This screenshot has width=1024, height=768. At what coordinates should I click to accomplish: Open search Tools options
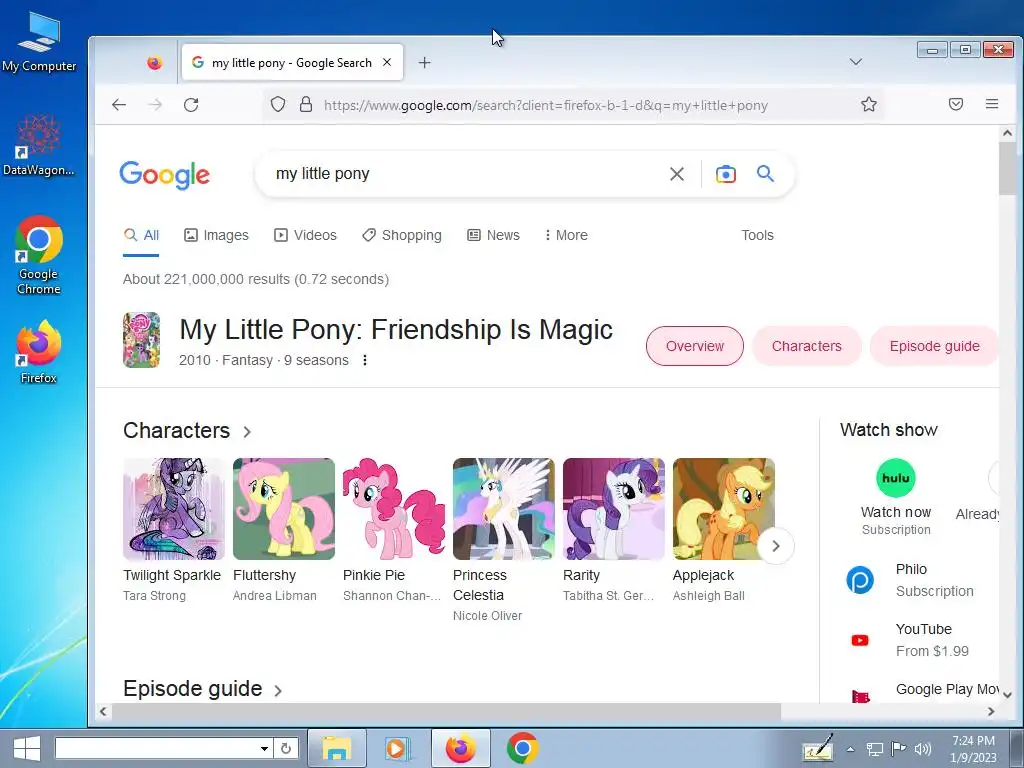758,235
